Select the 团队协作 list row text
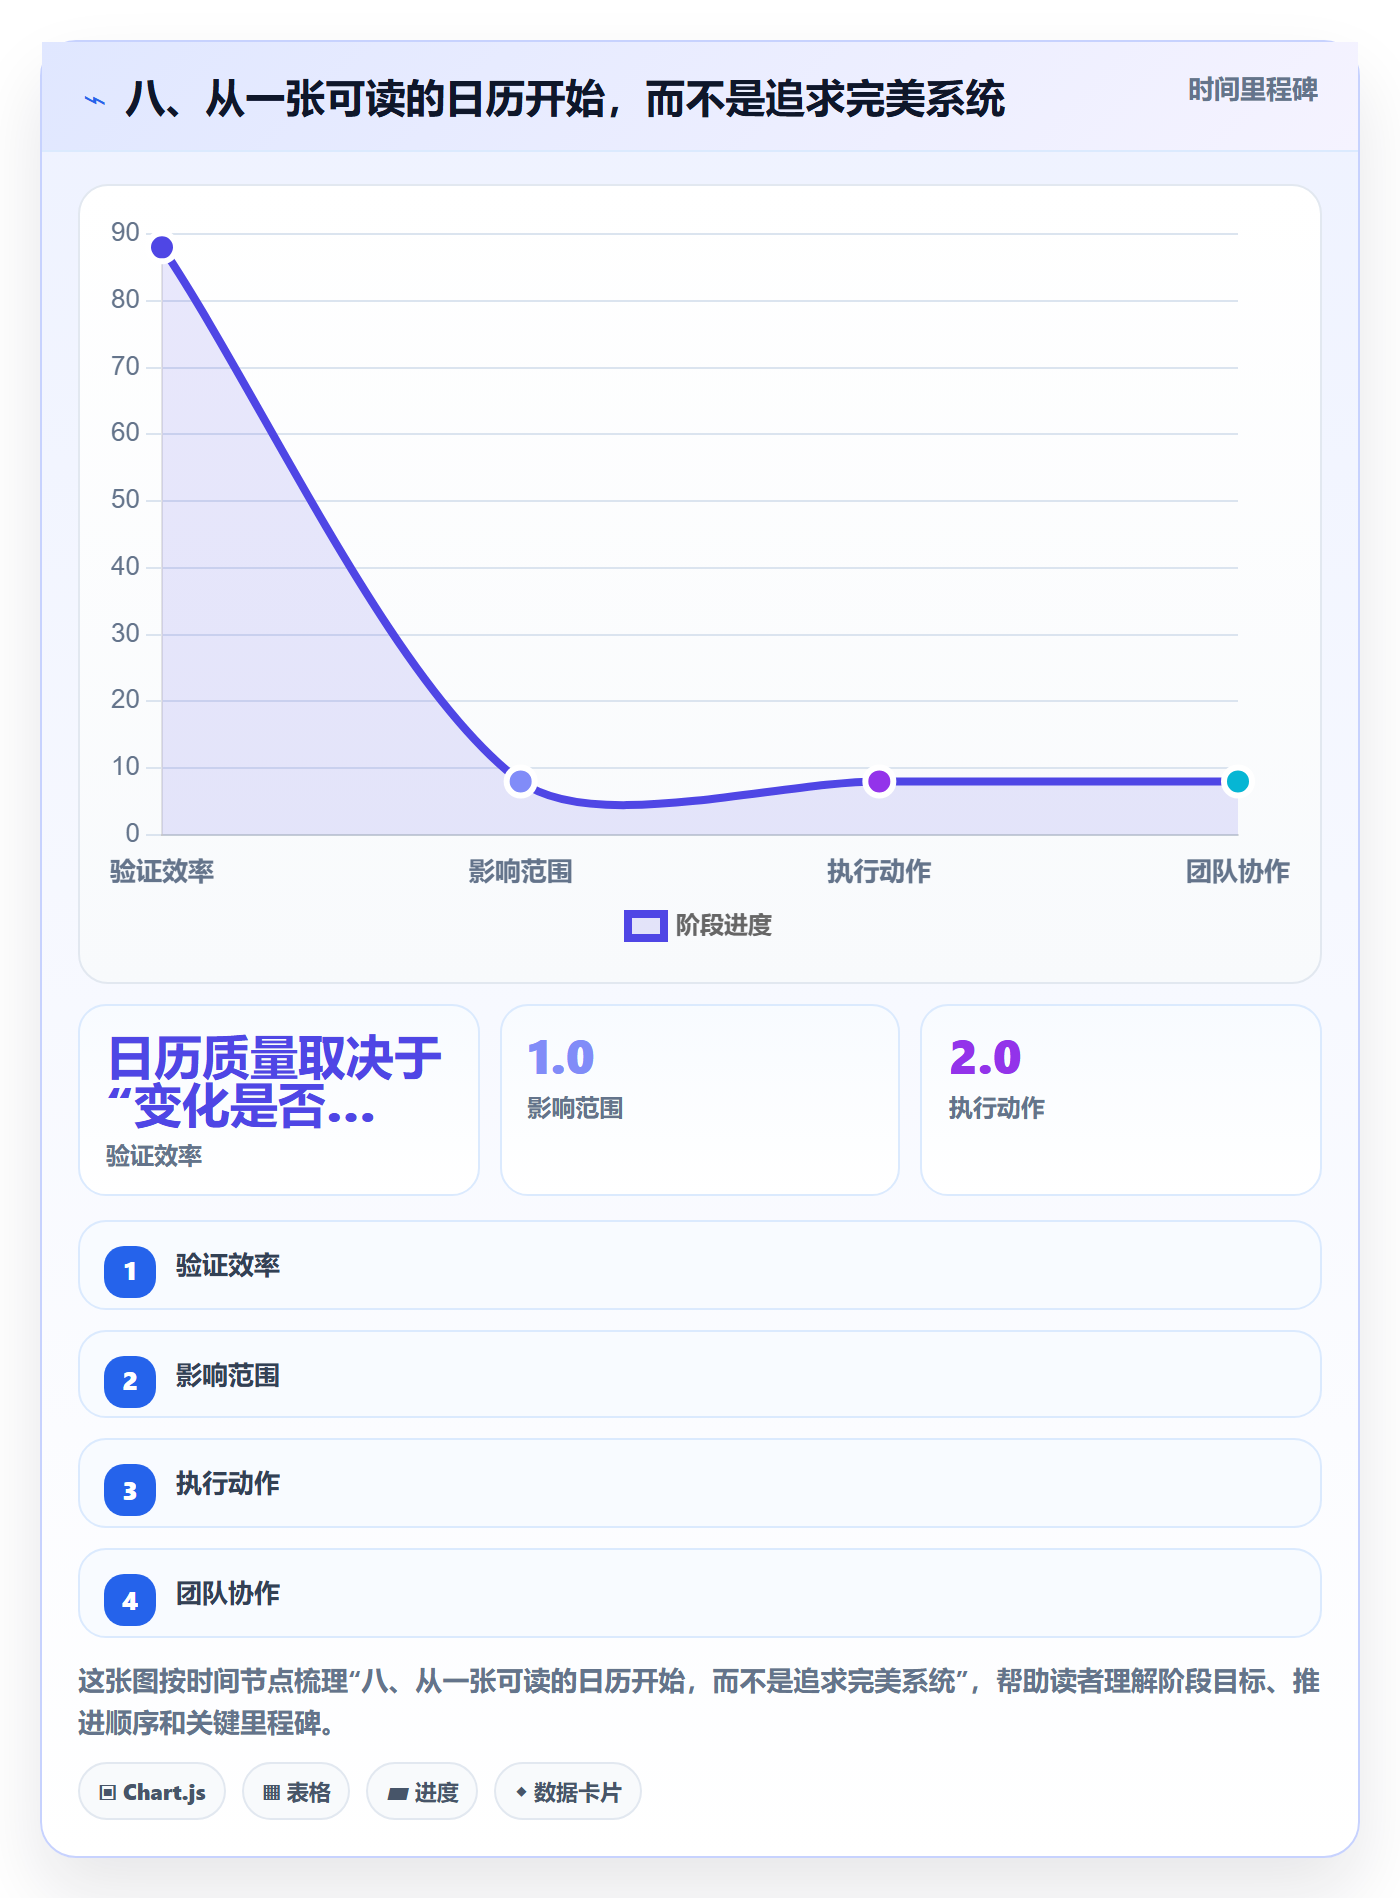1400x1898 pixels. 228,1594
